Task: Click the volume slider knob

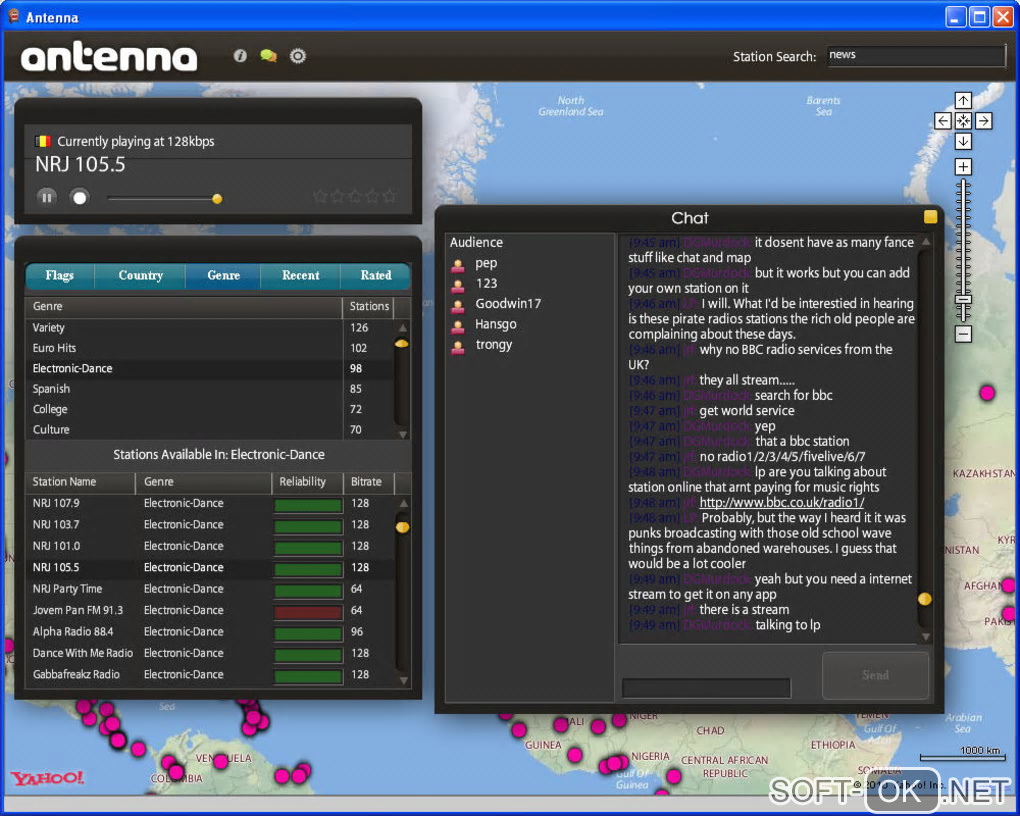Action: point(217,198)
